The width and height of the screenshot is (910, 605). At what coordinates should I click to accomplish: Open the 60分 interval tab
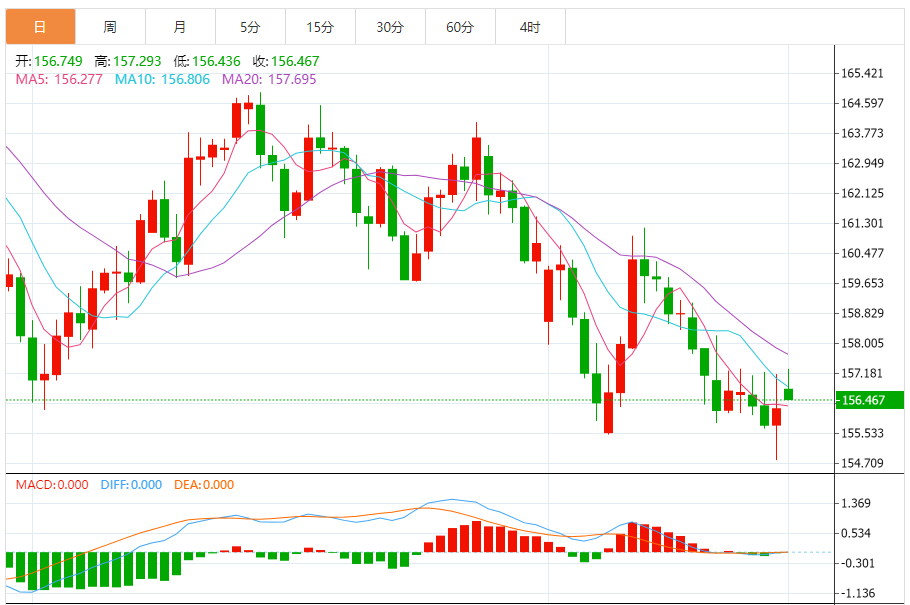[x=460, y=27]
